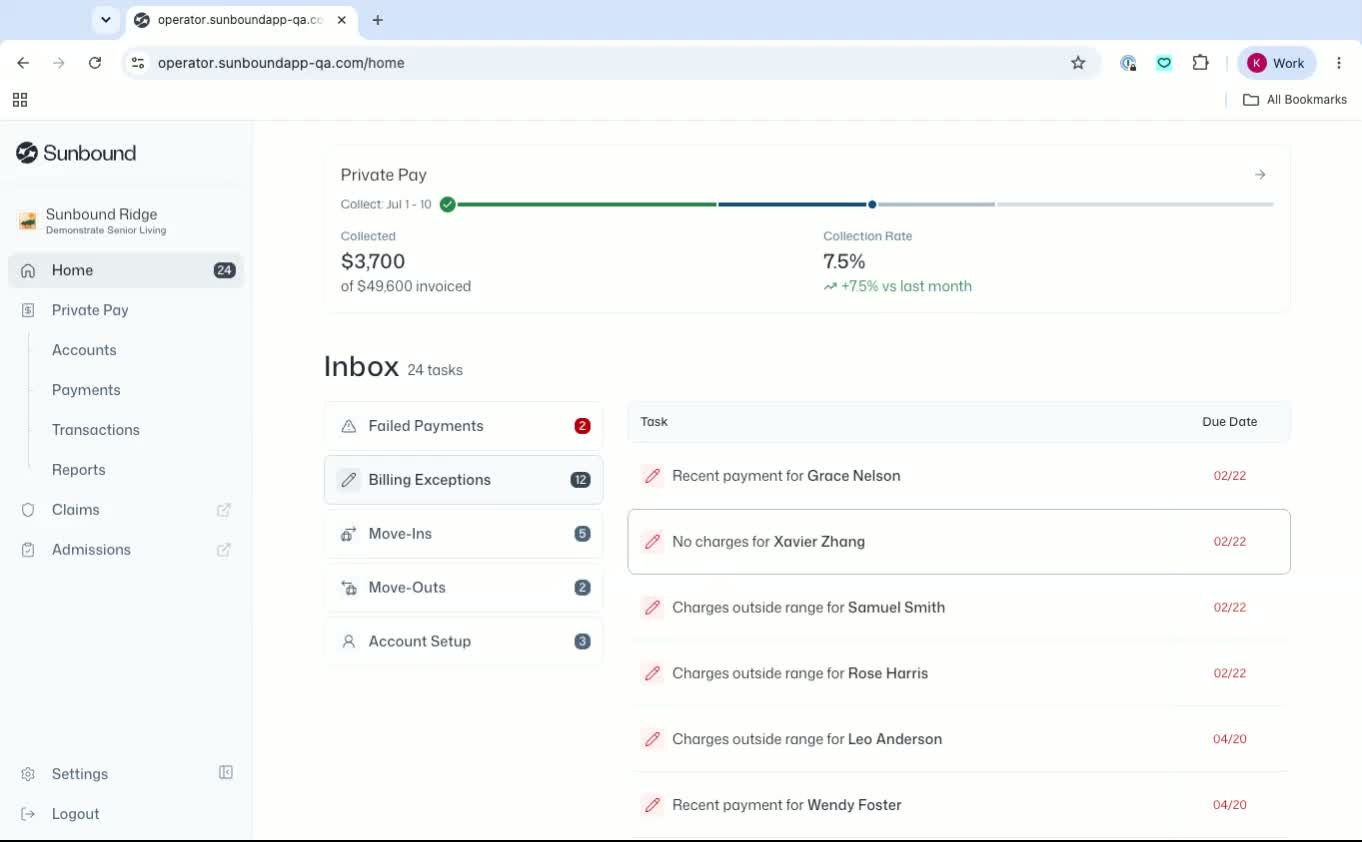Click Admissions external link icon

click(224, 550)
